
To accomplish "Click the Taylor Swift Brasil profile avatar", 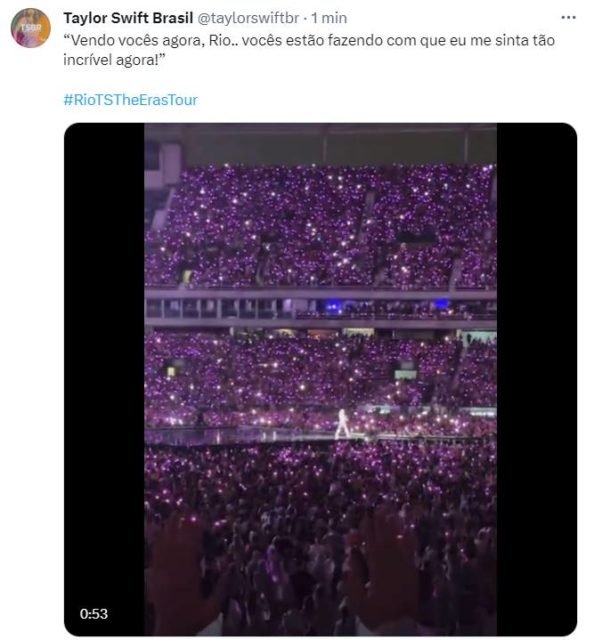I will tap(31, 27).
